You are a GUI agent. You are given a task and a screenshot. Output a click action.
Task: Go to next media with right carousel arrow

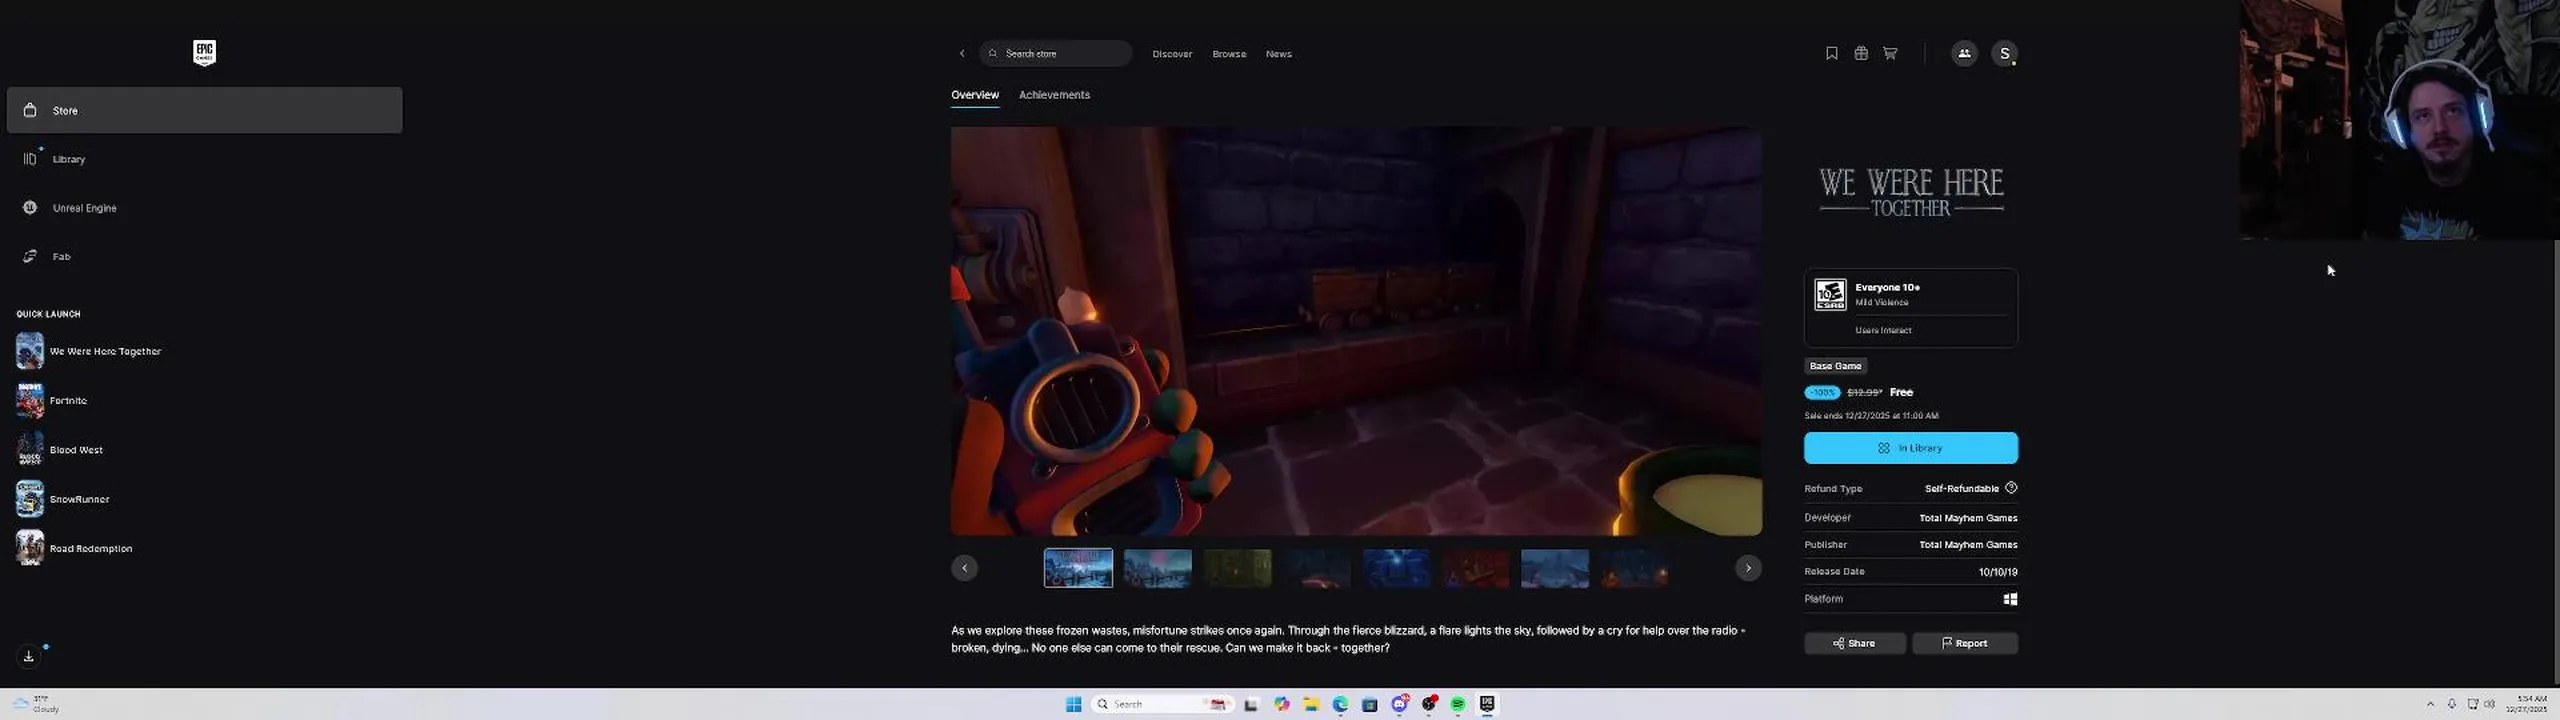[1748, 568]
